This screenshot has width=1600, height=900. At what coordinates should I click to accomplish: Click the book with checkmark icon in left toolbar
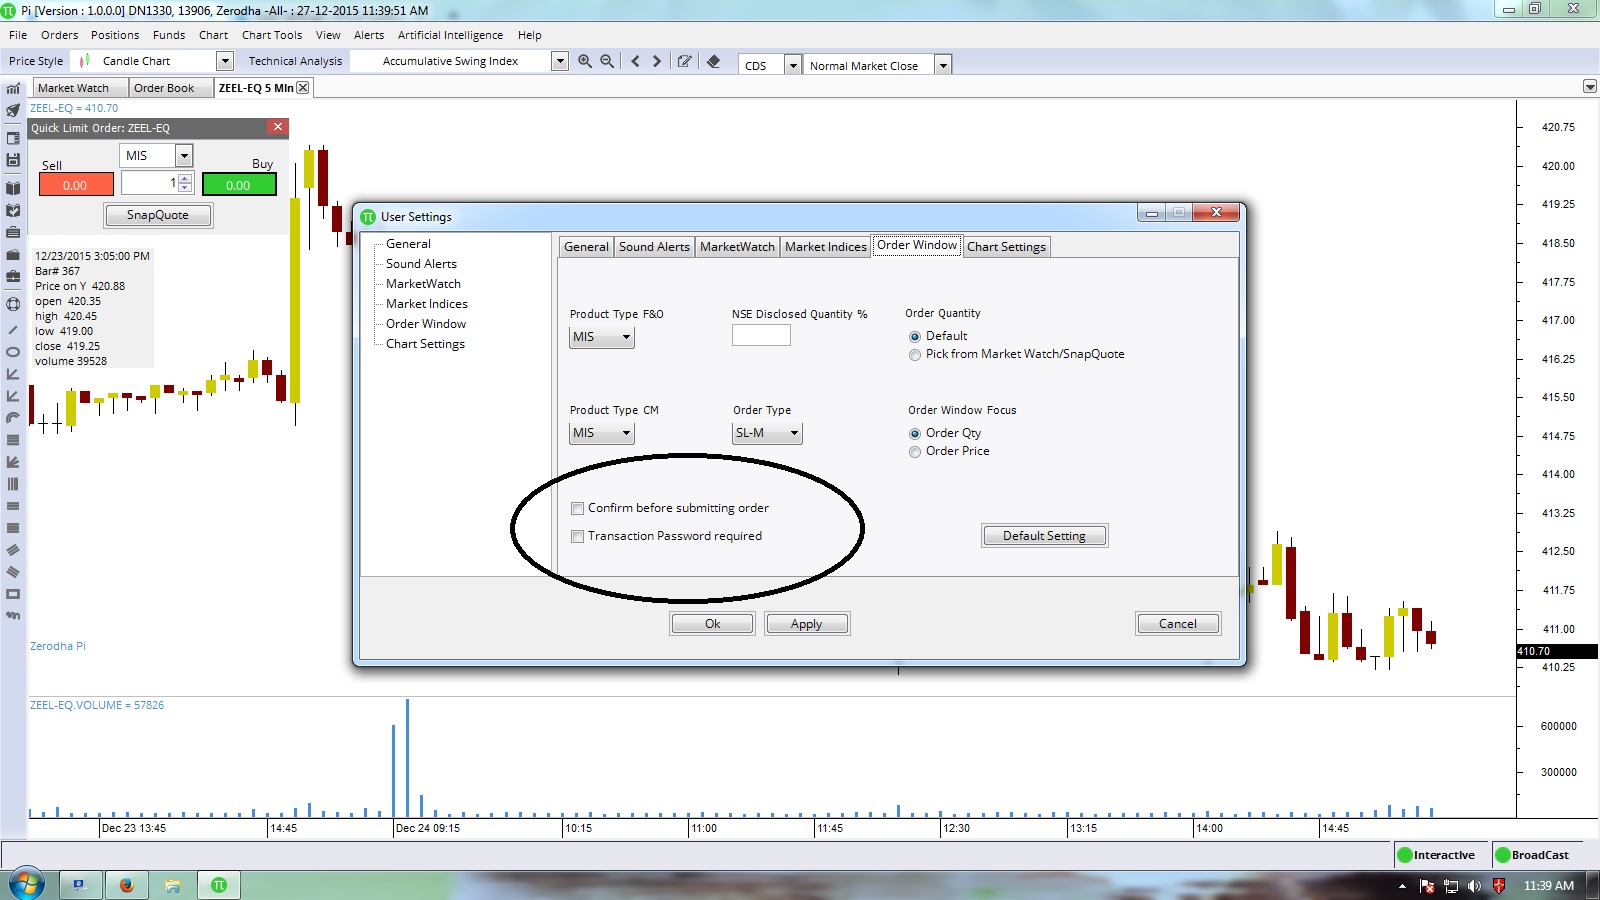[13, 210]
